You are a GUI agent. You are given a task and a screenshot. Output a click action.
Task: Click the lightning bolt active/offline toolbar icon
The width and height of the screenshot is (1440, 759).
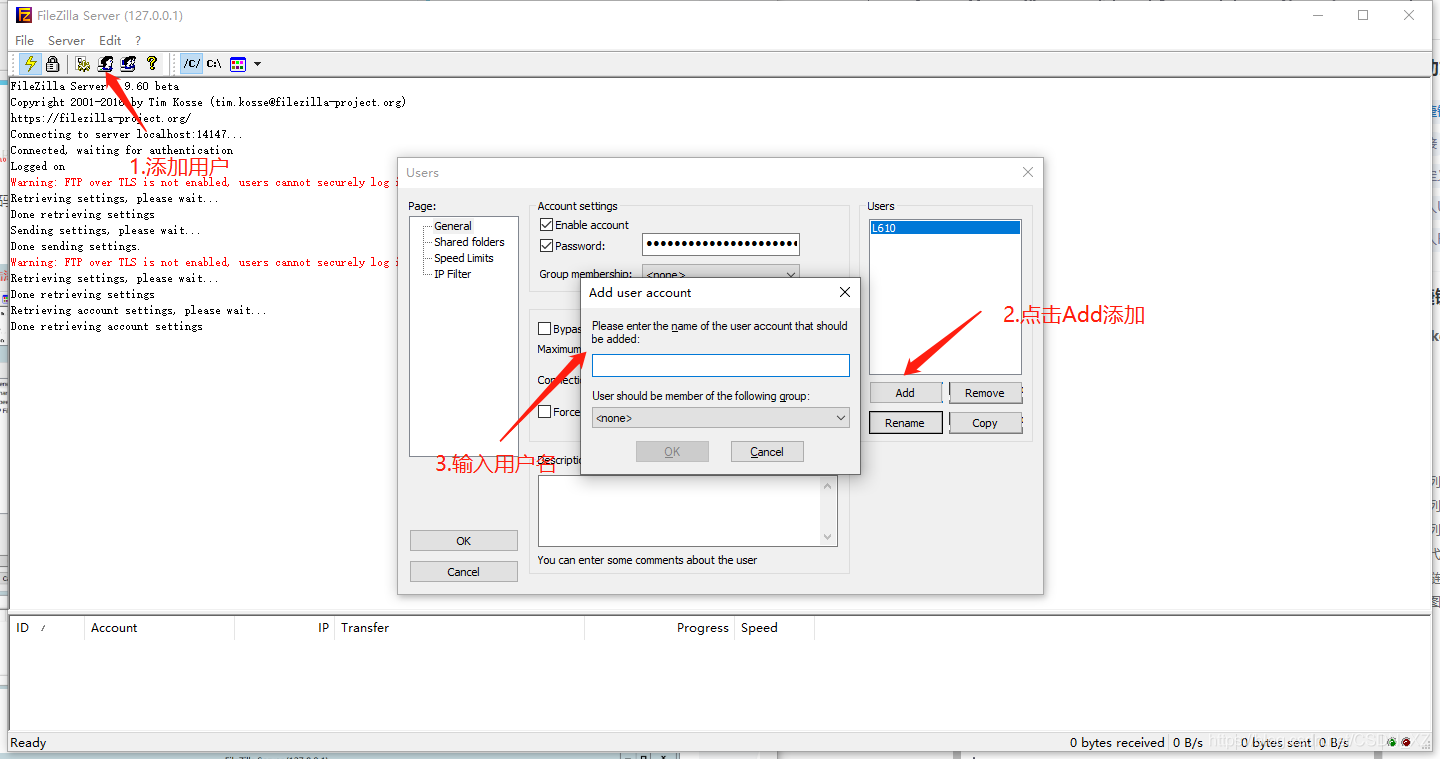30,64
